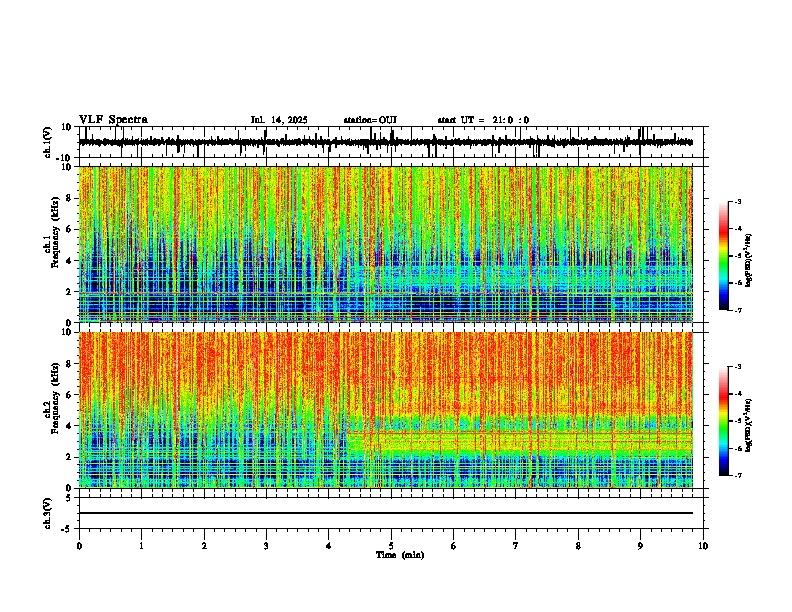
Task: Click tick label 1 on Time axis
Action: coord(141,546)
